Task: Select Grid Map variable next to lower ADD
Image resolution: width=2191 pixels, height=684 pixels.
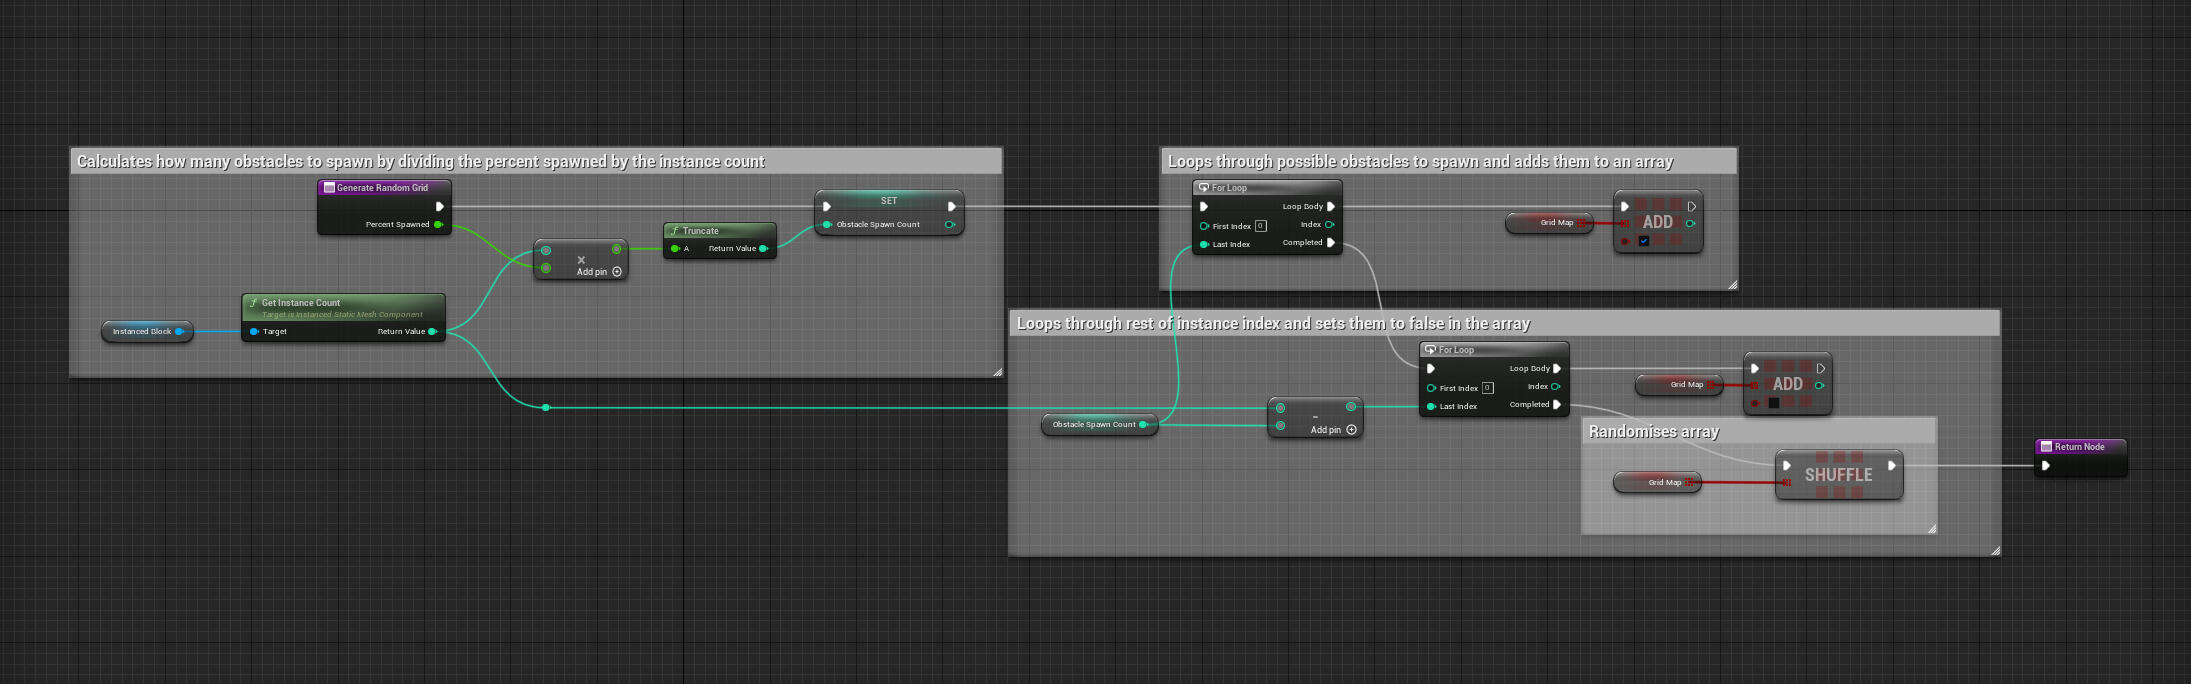Action: click(1680, 385)
